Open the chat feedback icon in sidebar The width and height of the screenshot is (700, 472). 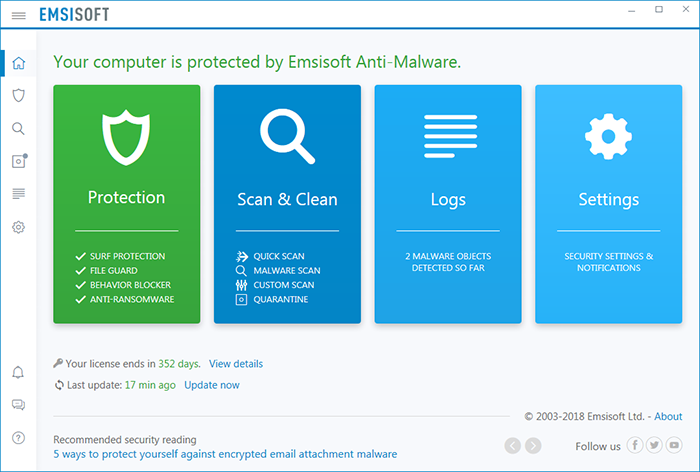pyautogui.click(x=18, y=405)
